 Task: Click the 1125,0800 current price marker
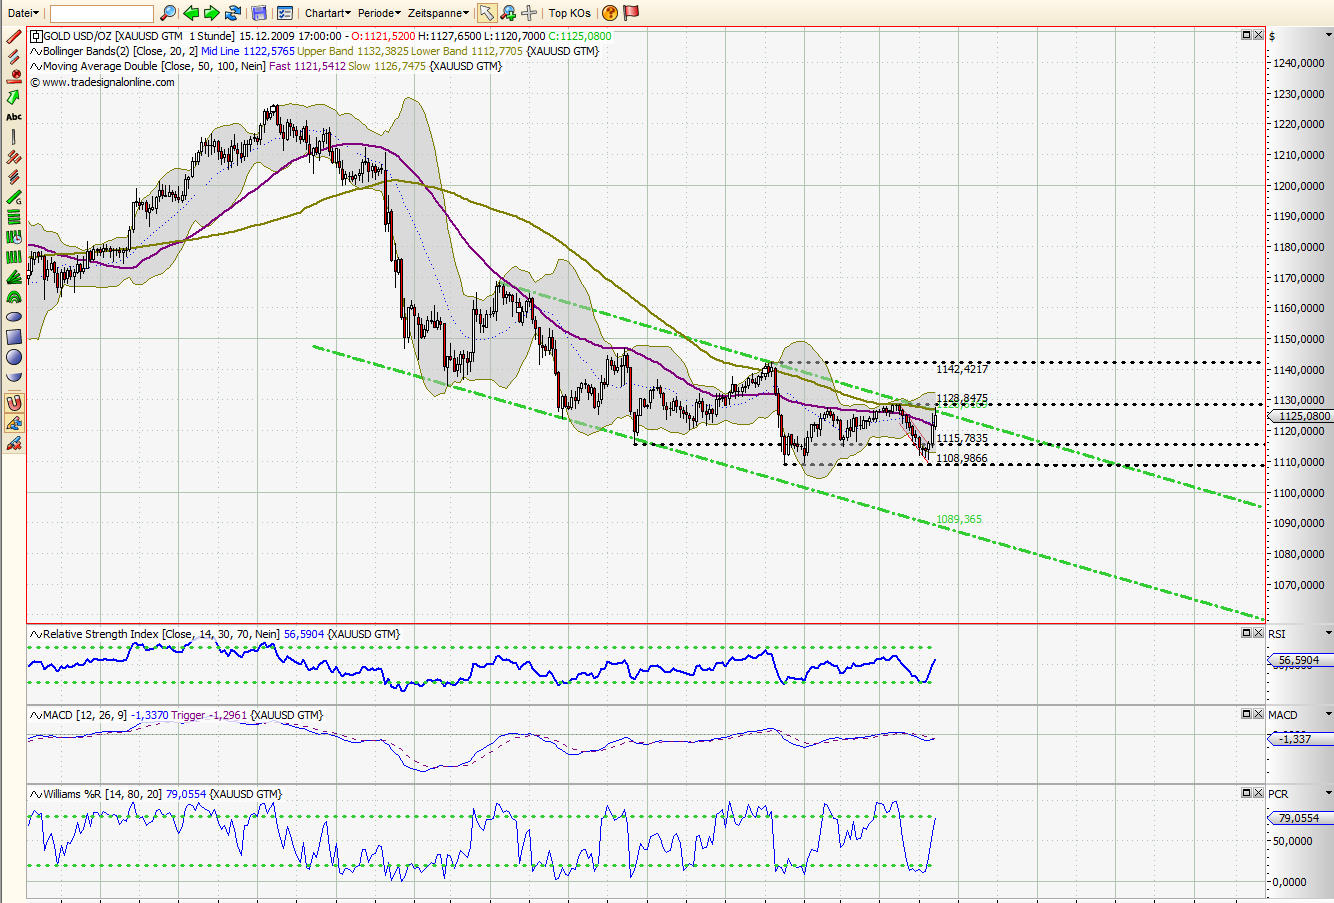(1302, 416)
